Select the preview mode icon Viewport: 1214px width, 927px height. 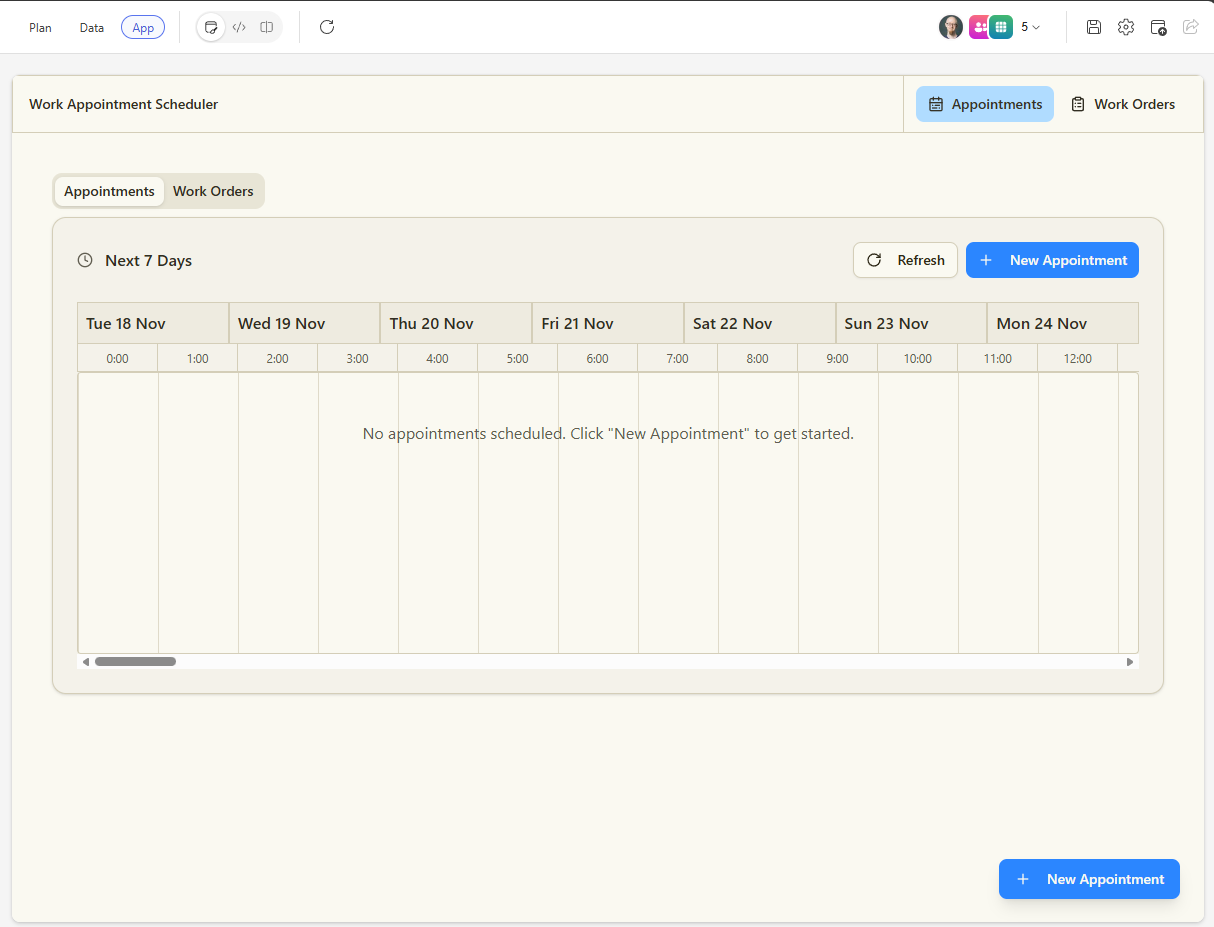coord(211,27)
